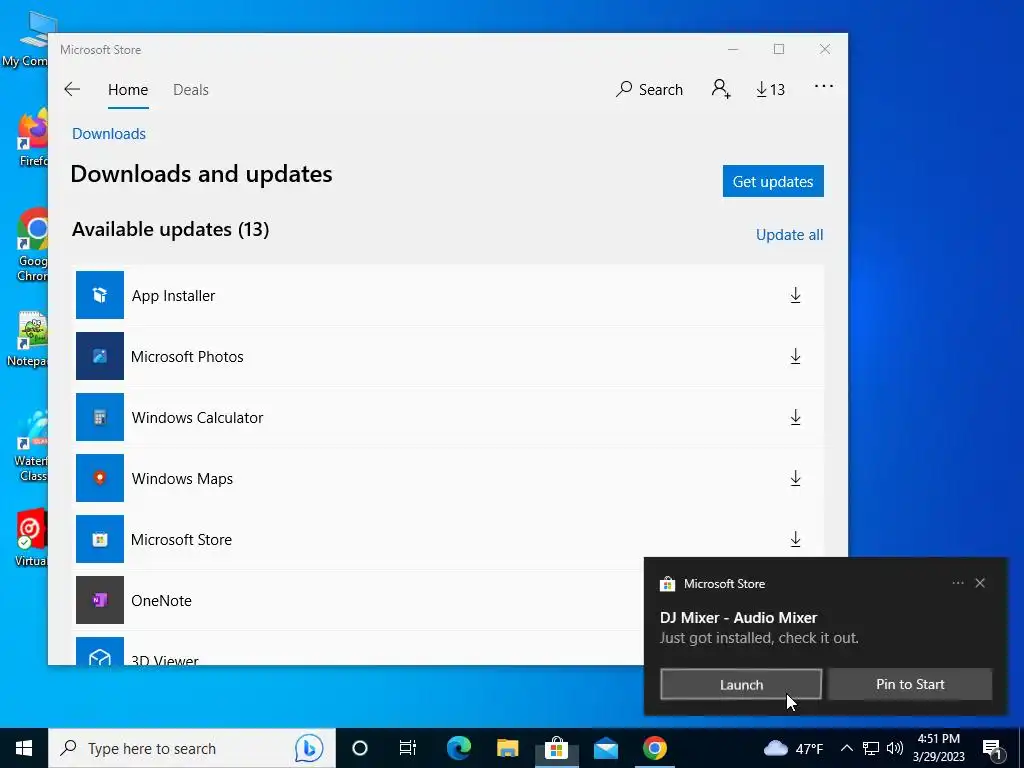This screenshot has height=768, width=1024.
Task: Click the Bing icon in the search box
Action: pyautogui.click(x=309, y=748)
